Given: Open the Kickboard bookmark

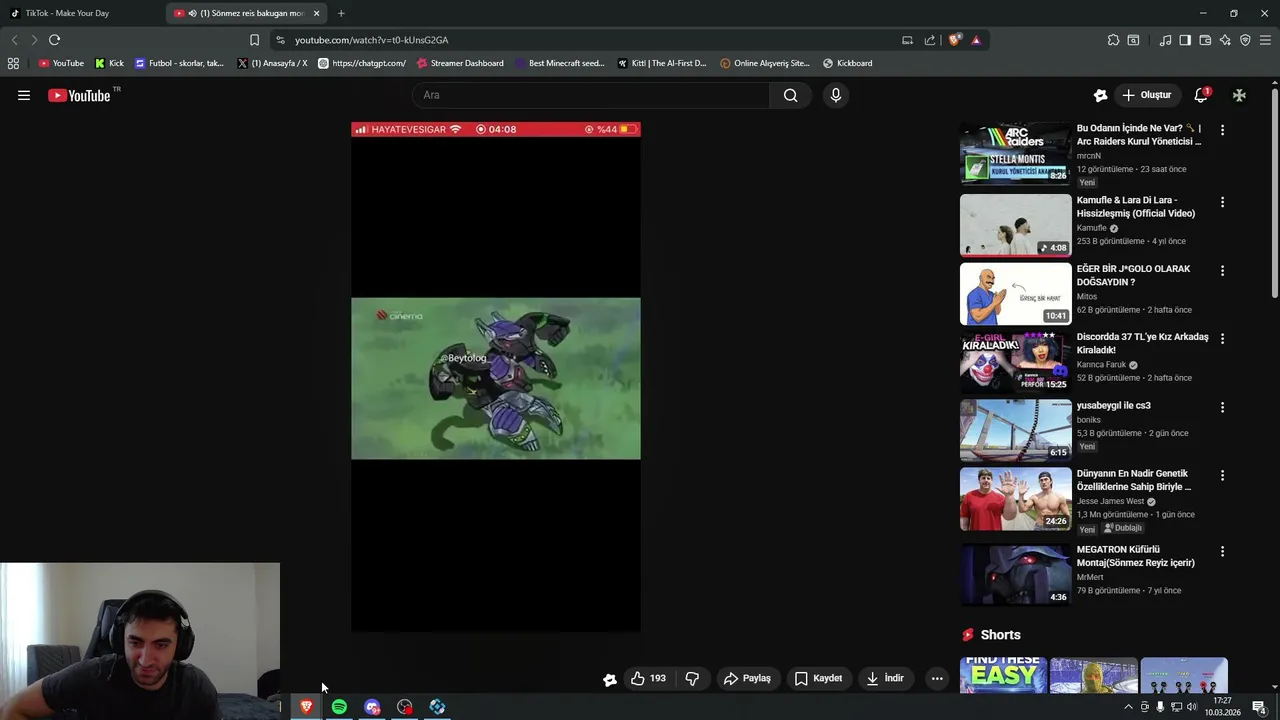Looking at the screenshot, I should click(x=847, y=63).
